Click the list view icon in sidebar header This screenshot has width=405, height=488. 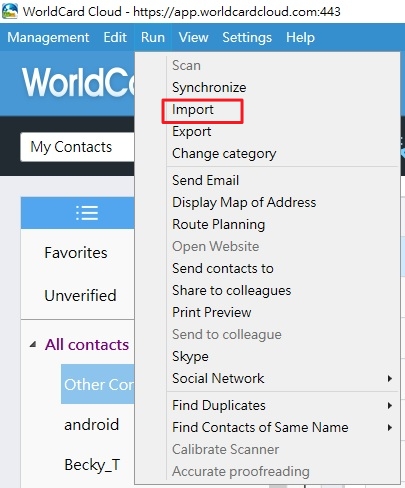(87, 213)
